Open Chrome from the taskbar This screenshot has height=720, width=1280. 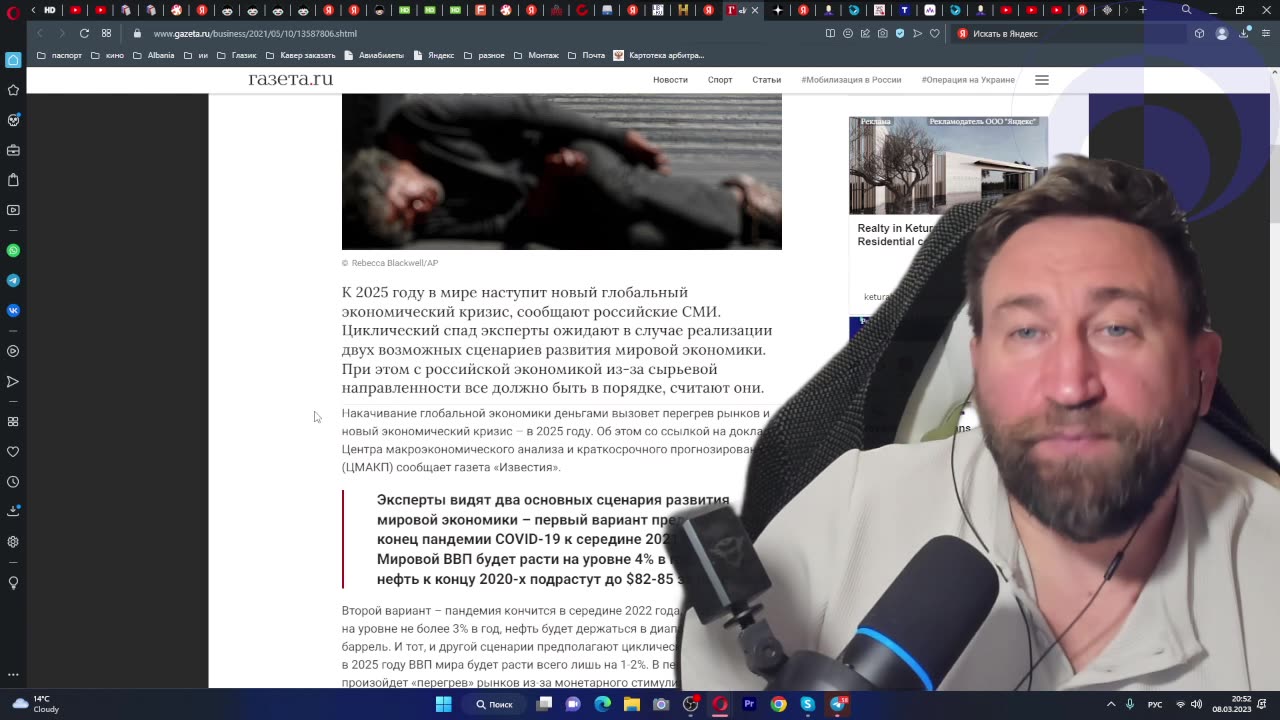pos(778,704)
